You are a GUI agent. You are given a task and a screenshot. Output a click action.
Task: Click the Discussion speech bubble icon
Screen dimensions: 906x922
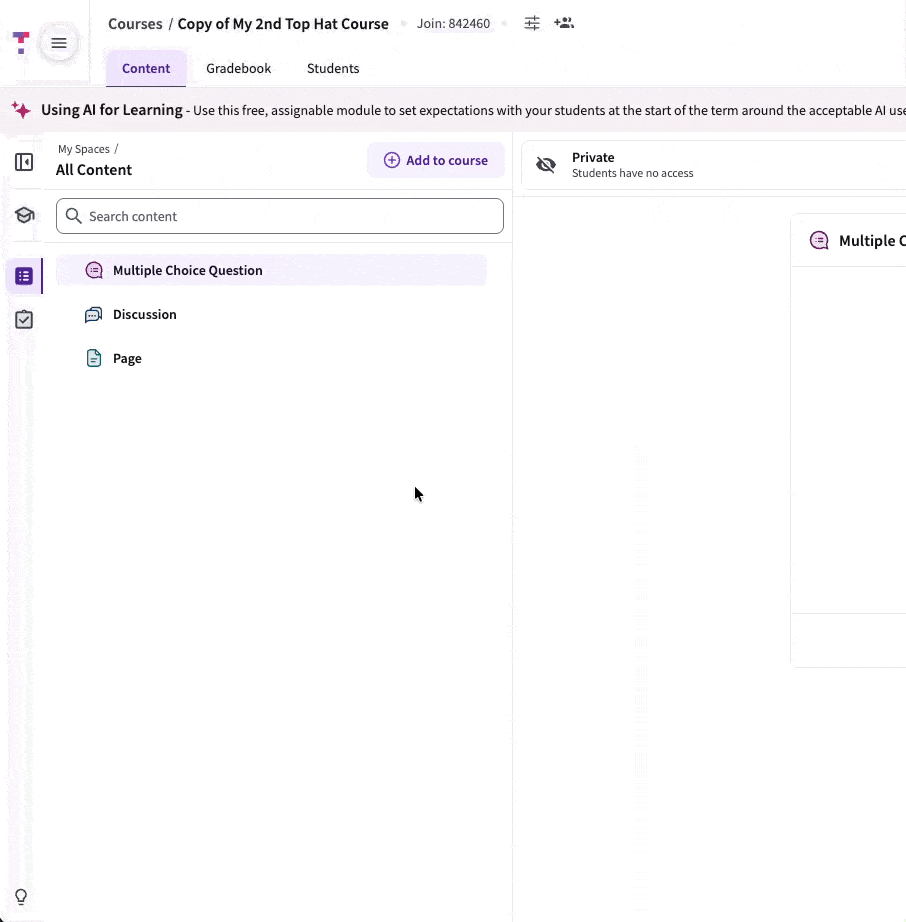pos(93,314)
